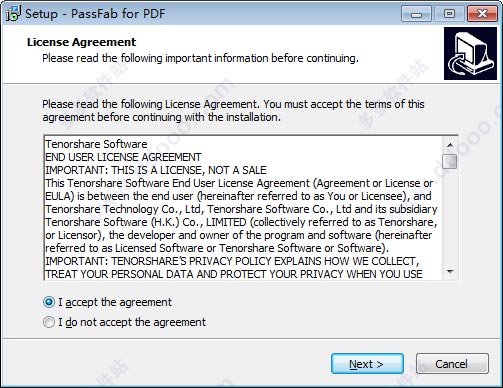Screen dimensions: 503x388
Task: Click the instruction paragraph above the license box
Action: (233, 111)
